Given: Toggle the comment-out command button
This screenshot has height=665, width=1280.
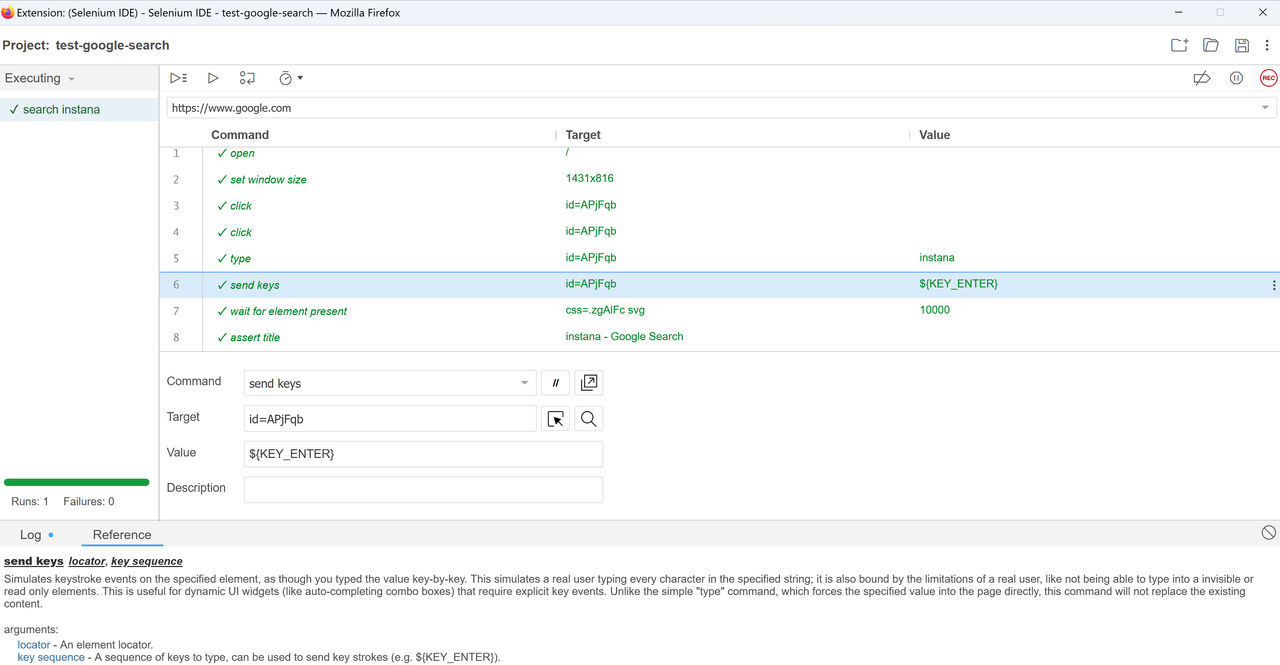Looking at the screenshot, I should (x=555, y=383).
